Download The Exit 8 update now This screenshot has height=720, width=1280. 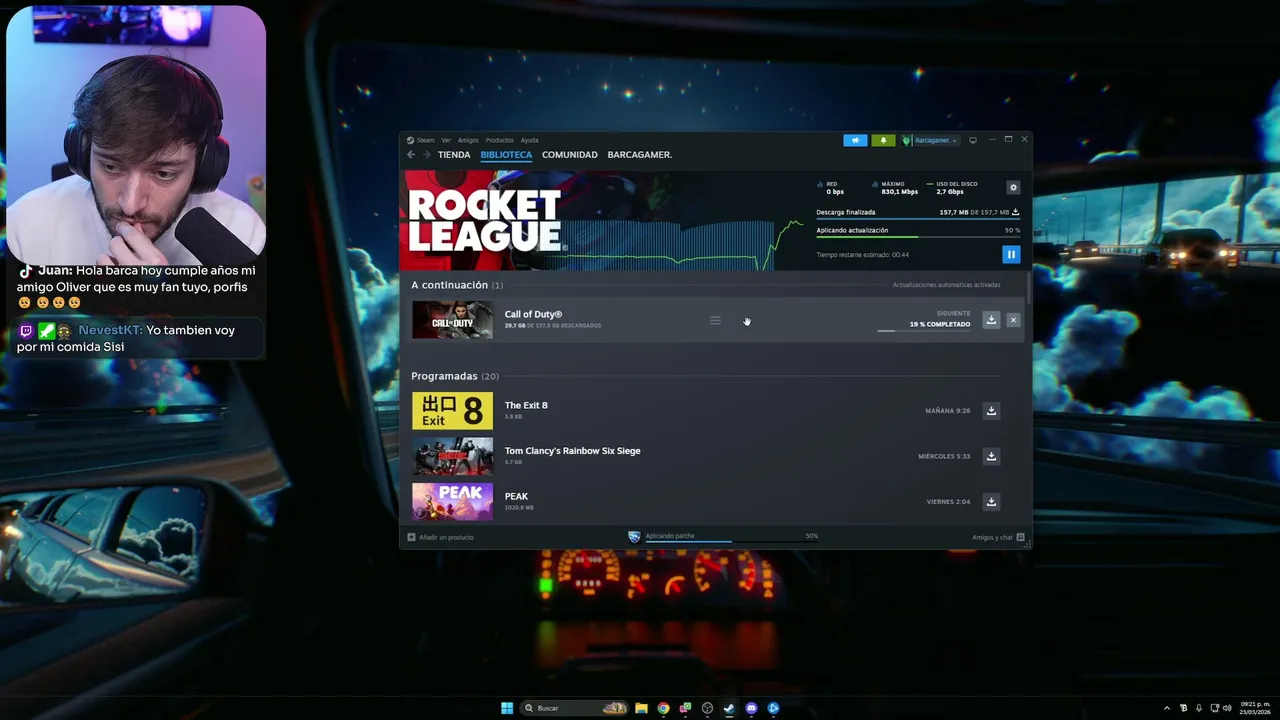[991, 411]
